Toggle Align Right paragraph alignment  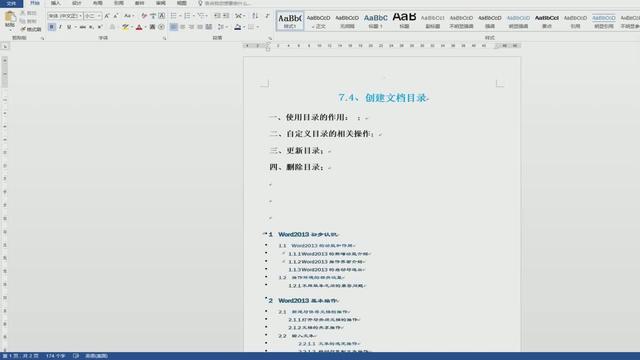click(x=191, y=27)
